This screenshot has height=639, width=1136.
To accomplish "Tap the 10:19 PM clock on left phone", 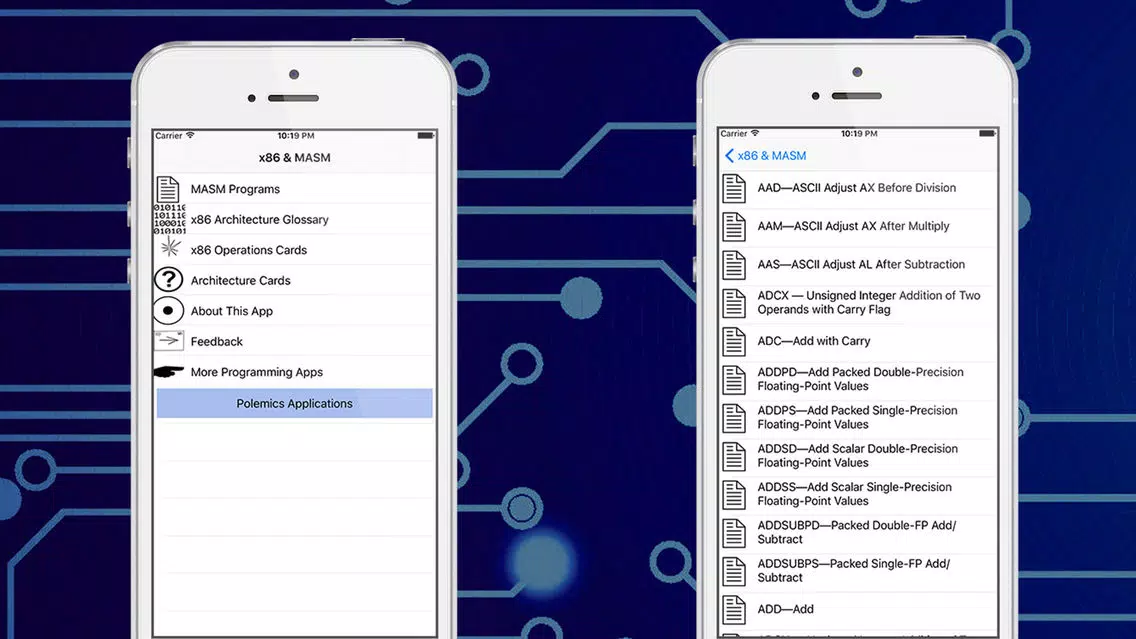I will (296, 135).
